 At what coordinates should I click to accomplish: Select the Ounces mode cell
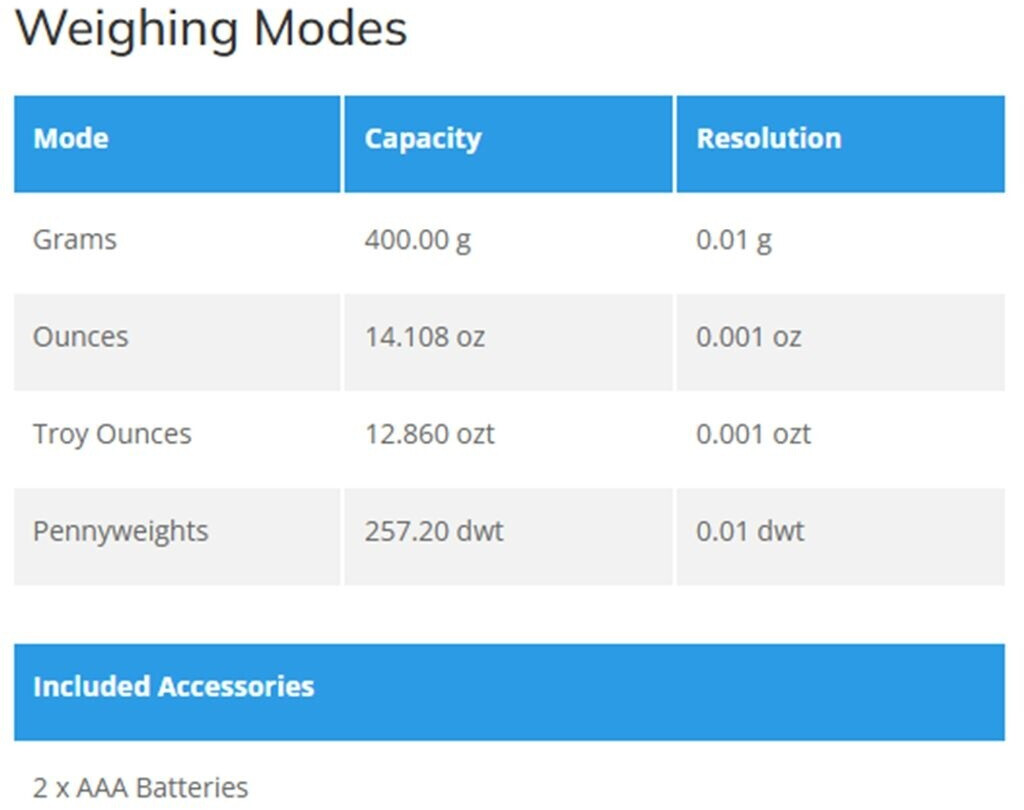tap(81, 337)
